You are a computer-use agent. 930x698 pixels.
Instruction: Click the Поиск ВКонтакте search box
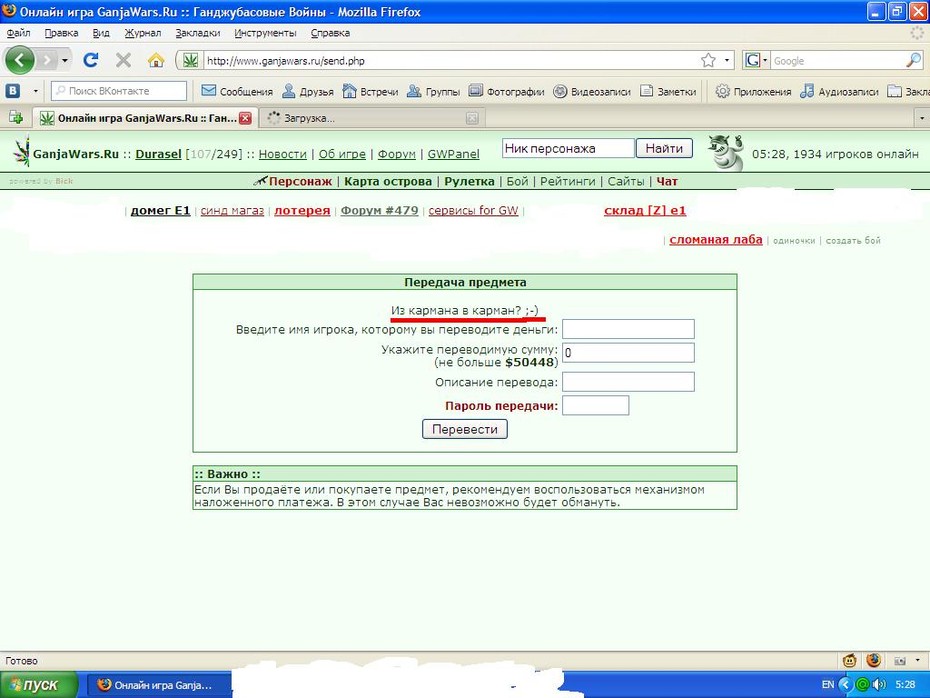119,91
